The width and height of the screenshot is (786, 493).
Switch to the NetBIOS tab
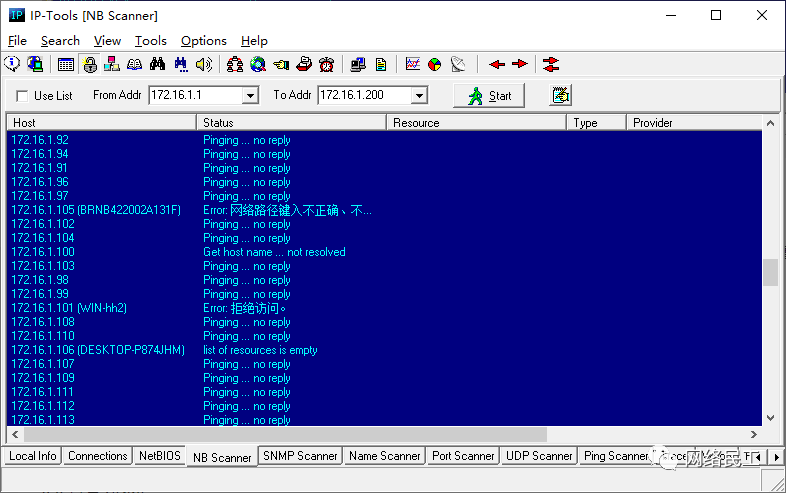(x=159, y=456)
